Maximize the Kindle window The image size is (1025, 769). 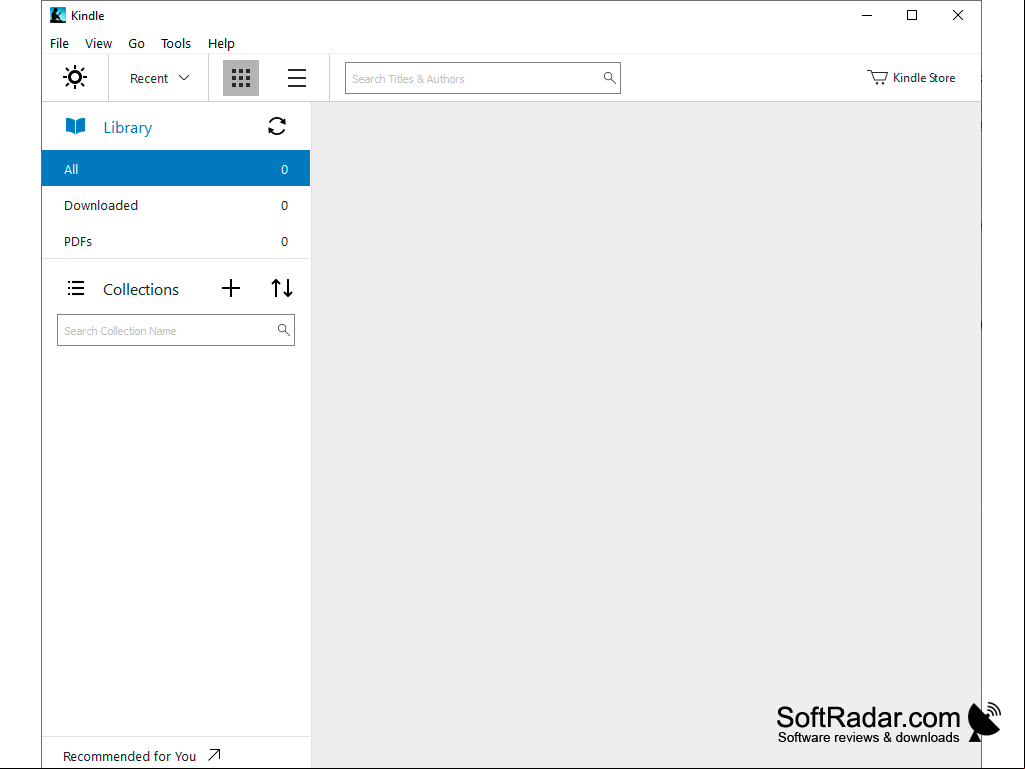click(912, 15)
